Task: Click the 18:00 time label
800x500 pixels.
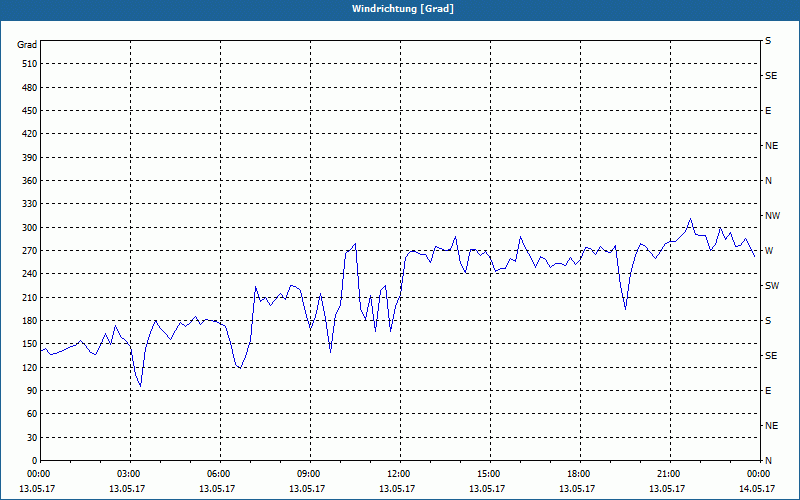Action: tap(580, 474)
